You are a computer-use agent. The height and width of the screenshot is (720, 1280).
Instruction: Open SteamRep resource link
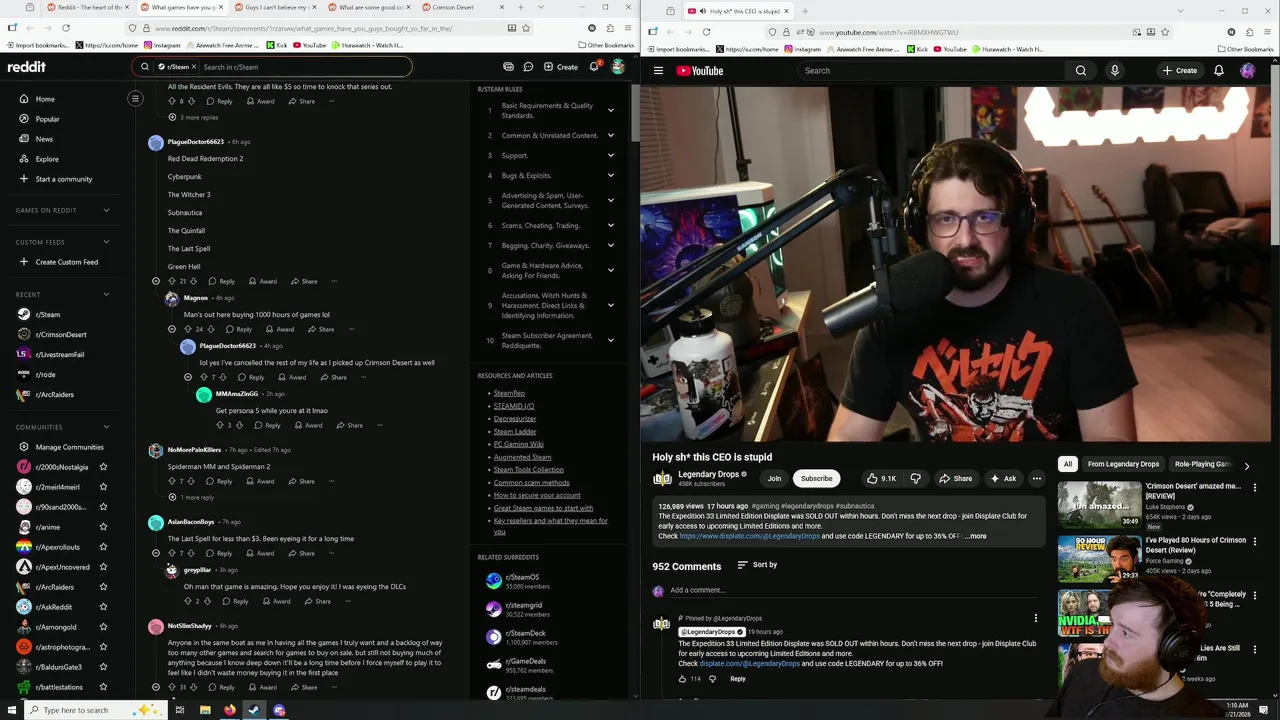pos(509,393)
